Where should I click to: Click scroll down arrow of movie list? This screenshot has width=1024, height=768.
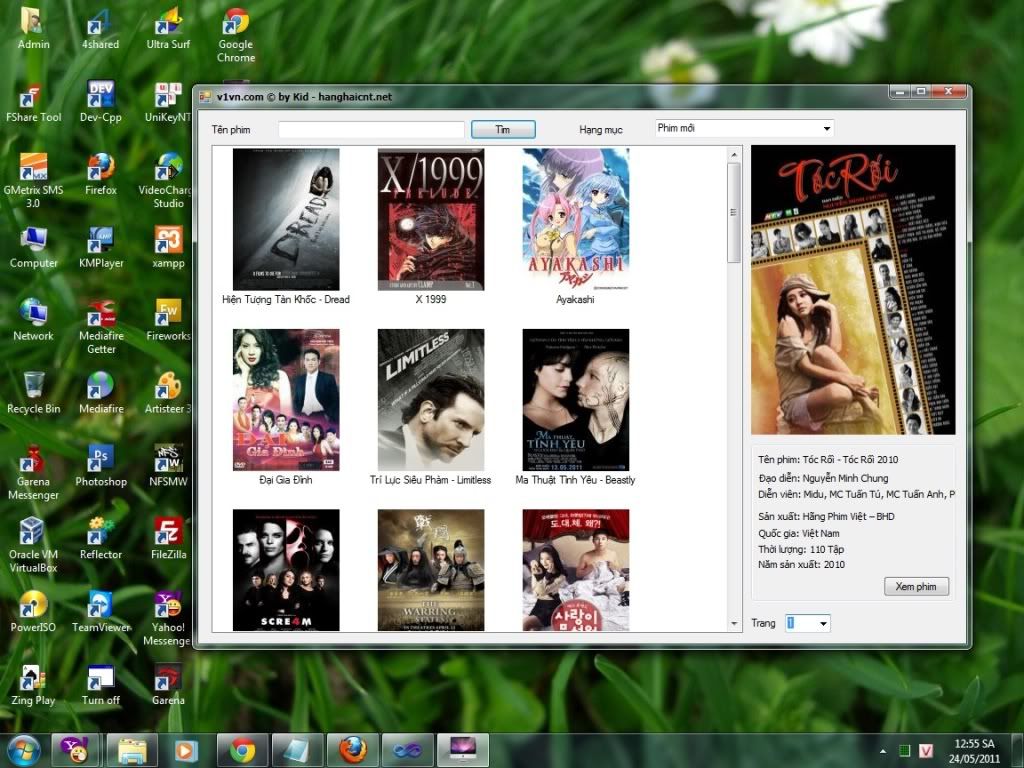734,624
